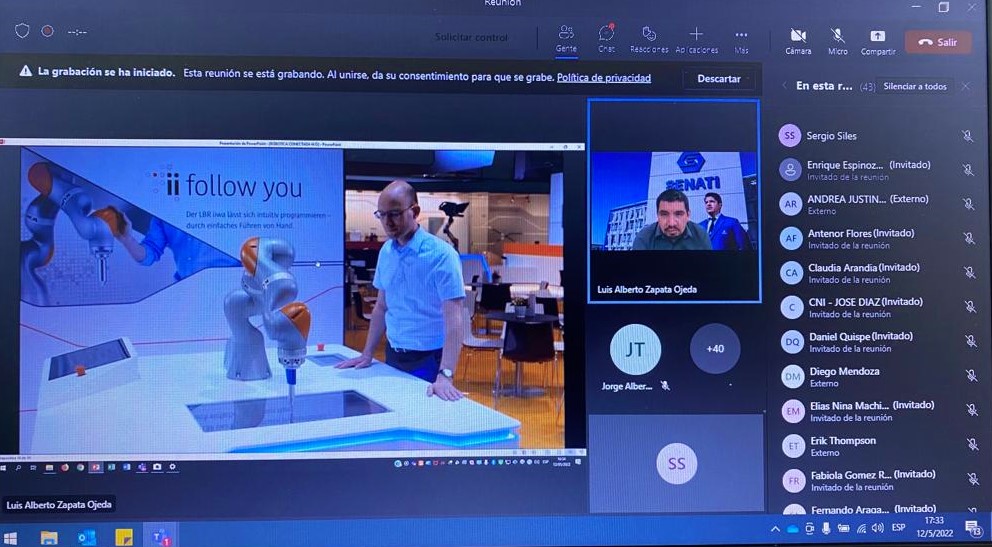Show hidden system tray icons
This screenshot has width=992, height=547.
pos(775,528)
